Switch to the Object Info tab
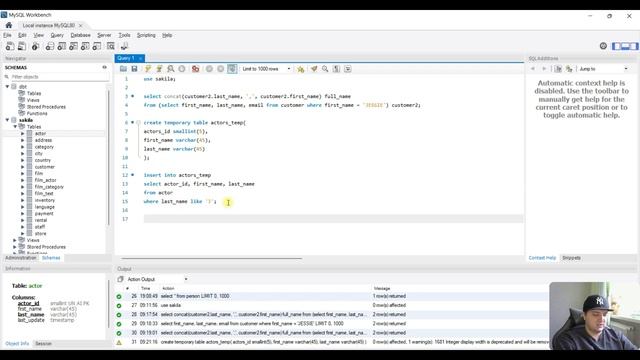This screenshot has height=360, width=640. tap(17, 344)
